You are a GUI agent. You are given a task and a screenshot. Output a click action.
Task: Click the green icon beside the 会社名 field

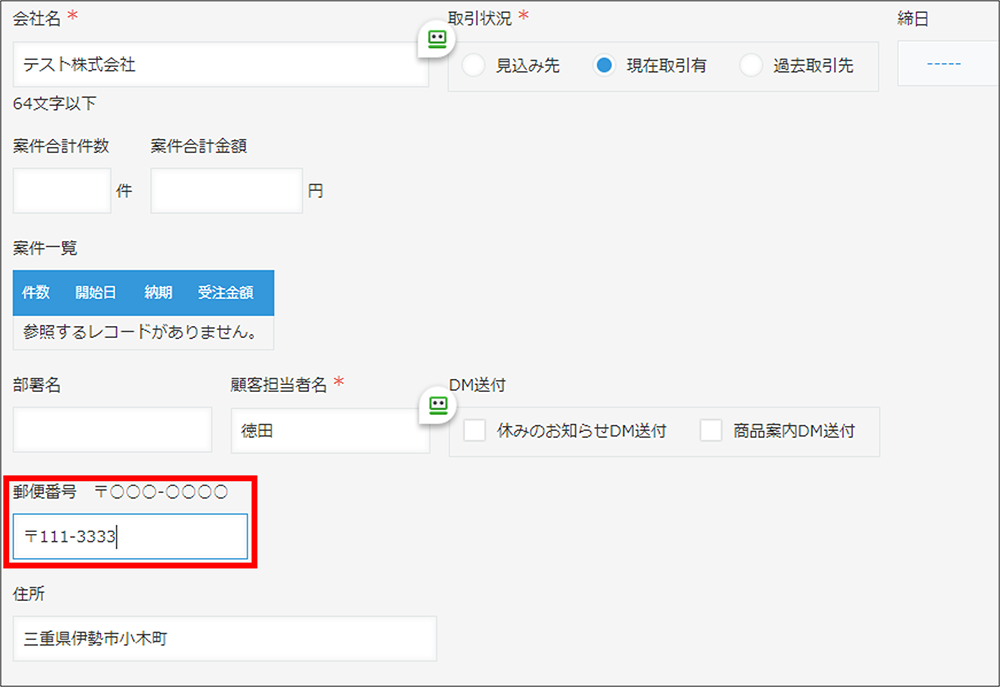[x=436, y=39]
